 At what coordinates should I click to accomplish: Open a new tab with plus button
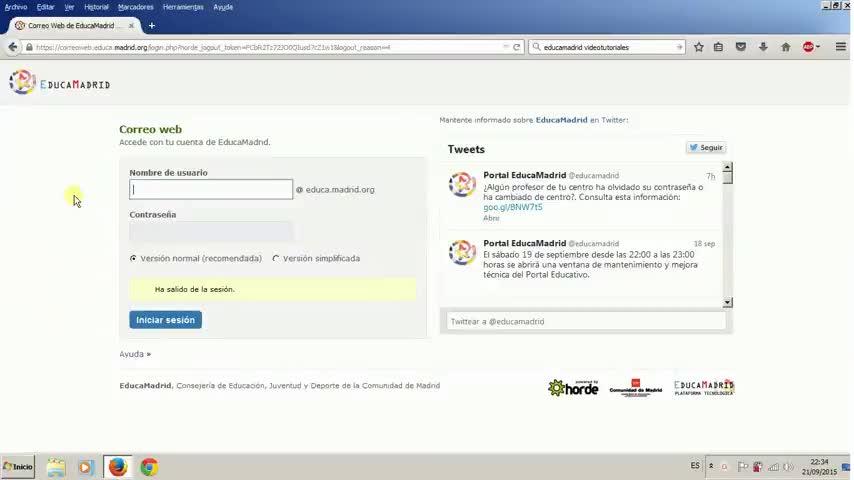coord(152,26)
